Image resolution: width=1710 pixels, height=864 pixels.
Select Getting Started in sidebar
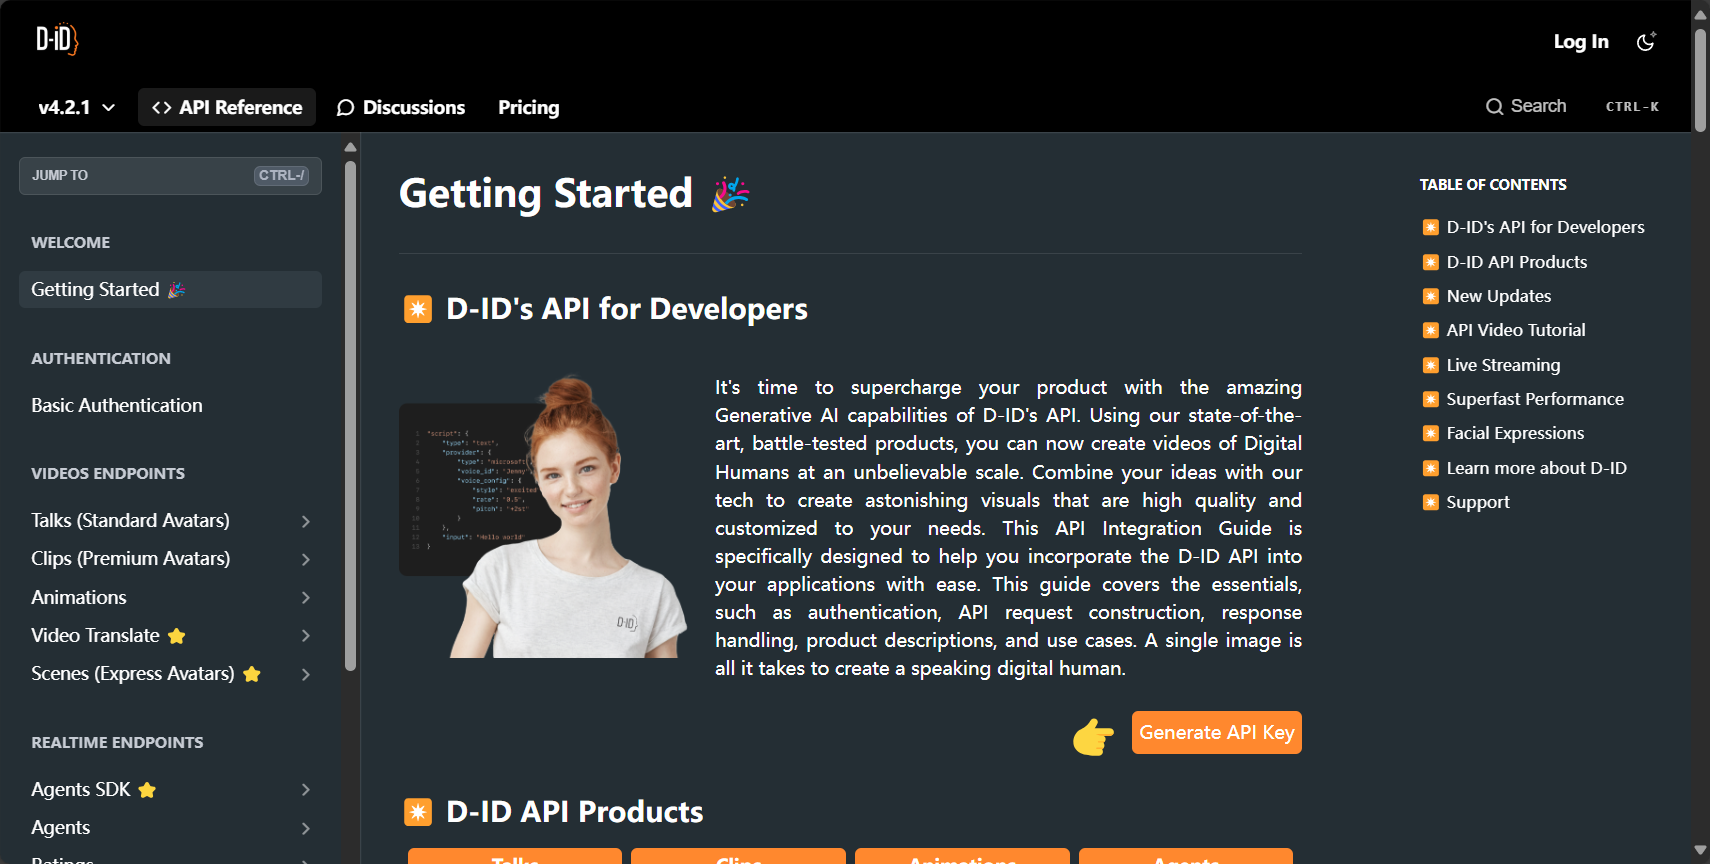(x=170, y=289)
